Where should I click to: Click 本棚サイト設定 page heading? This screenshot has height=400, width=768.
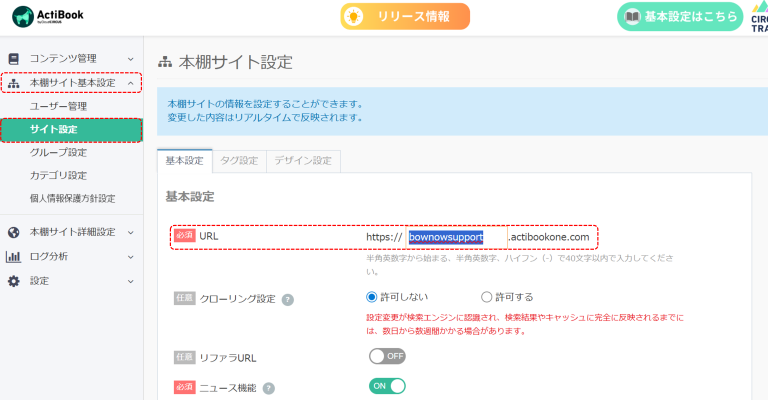coord(236,63)
